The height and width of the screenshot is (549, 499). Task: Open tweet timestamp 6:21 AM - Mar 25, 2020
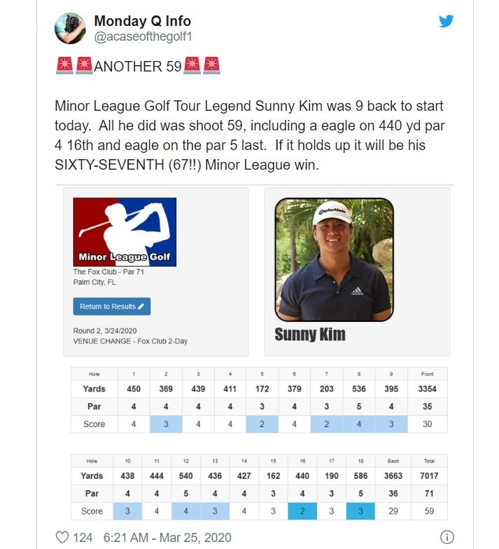click(x=167, y=537)
